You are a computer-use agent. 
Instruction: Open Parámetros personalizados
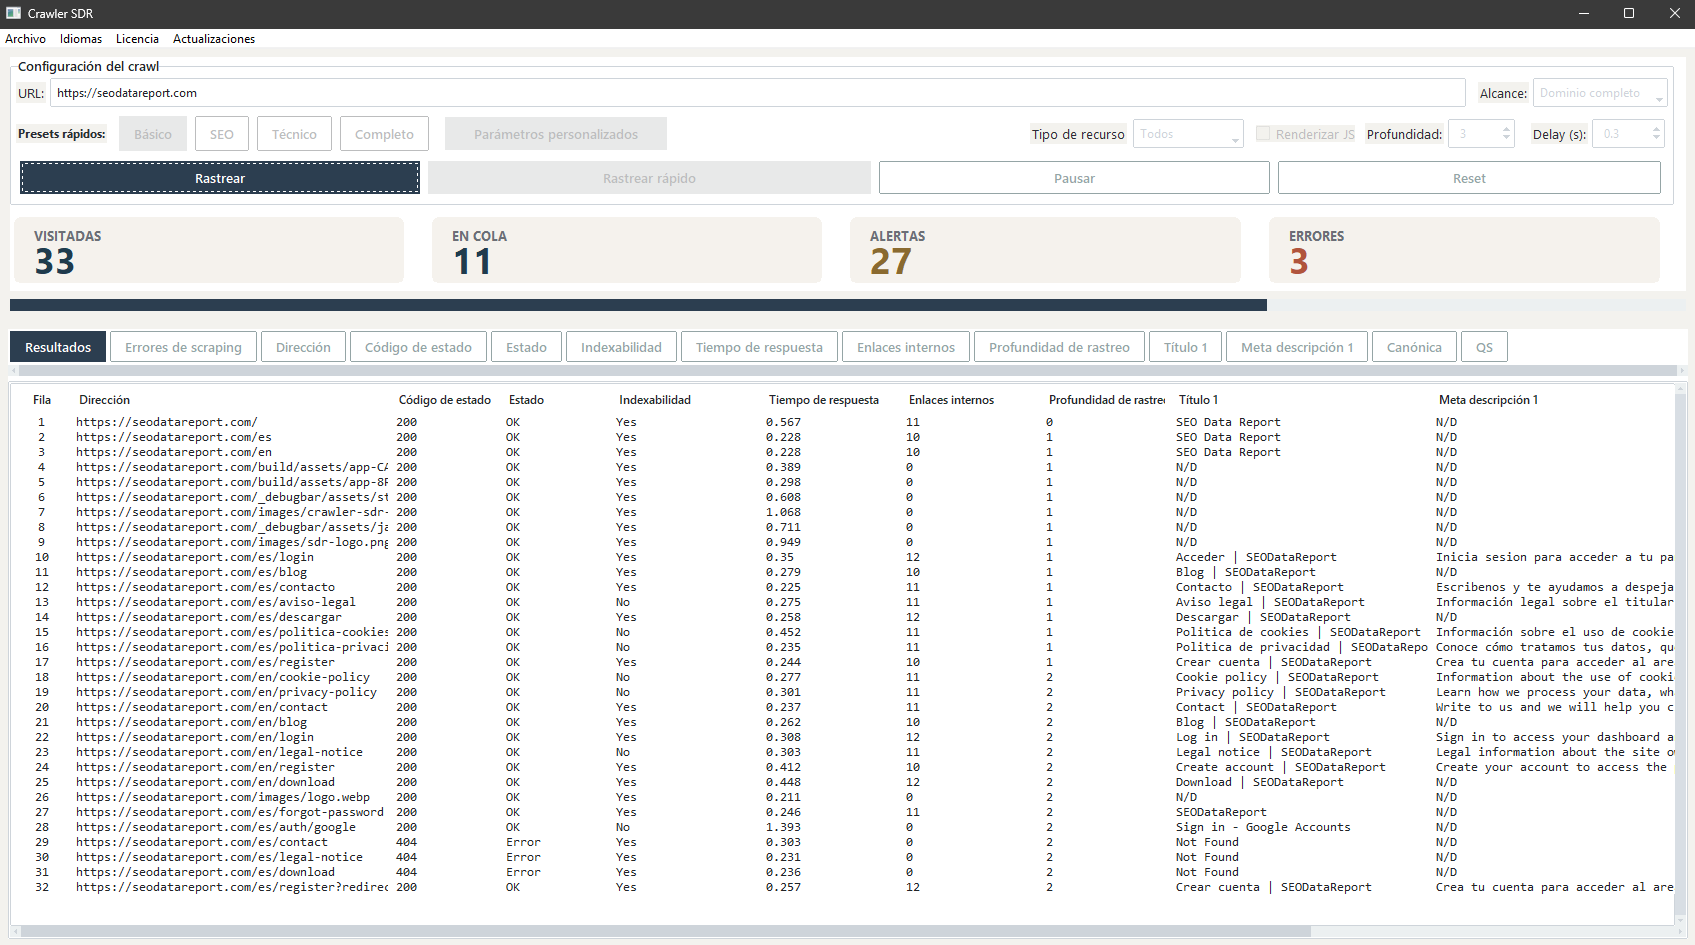click(x=555, y=133)
